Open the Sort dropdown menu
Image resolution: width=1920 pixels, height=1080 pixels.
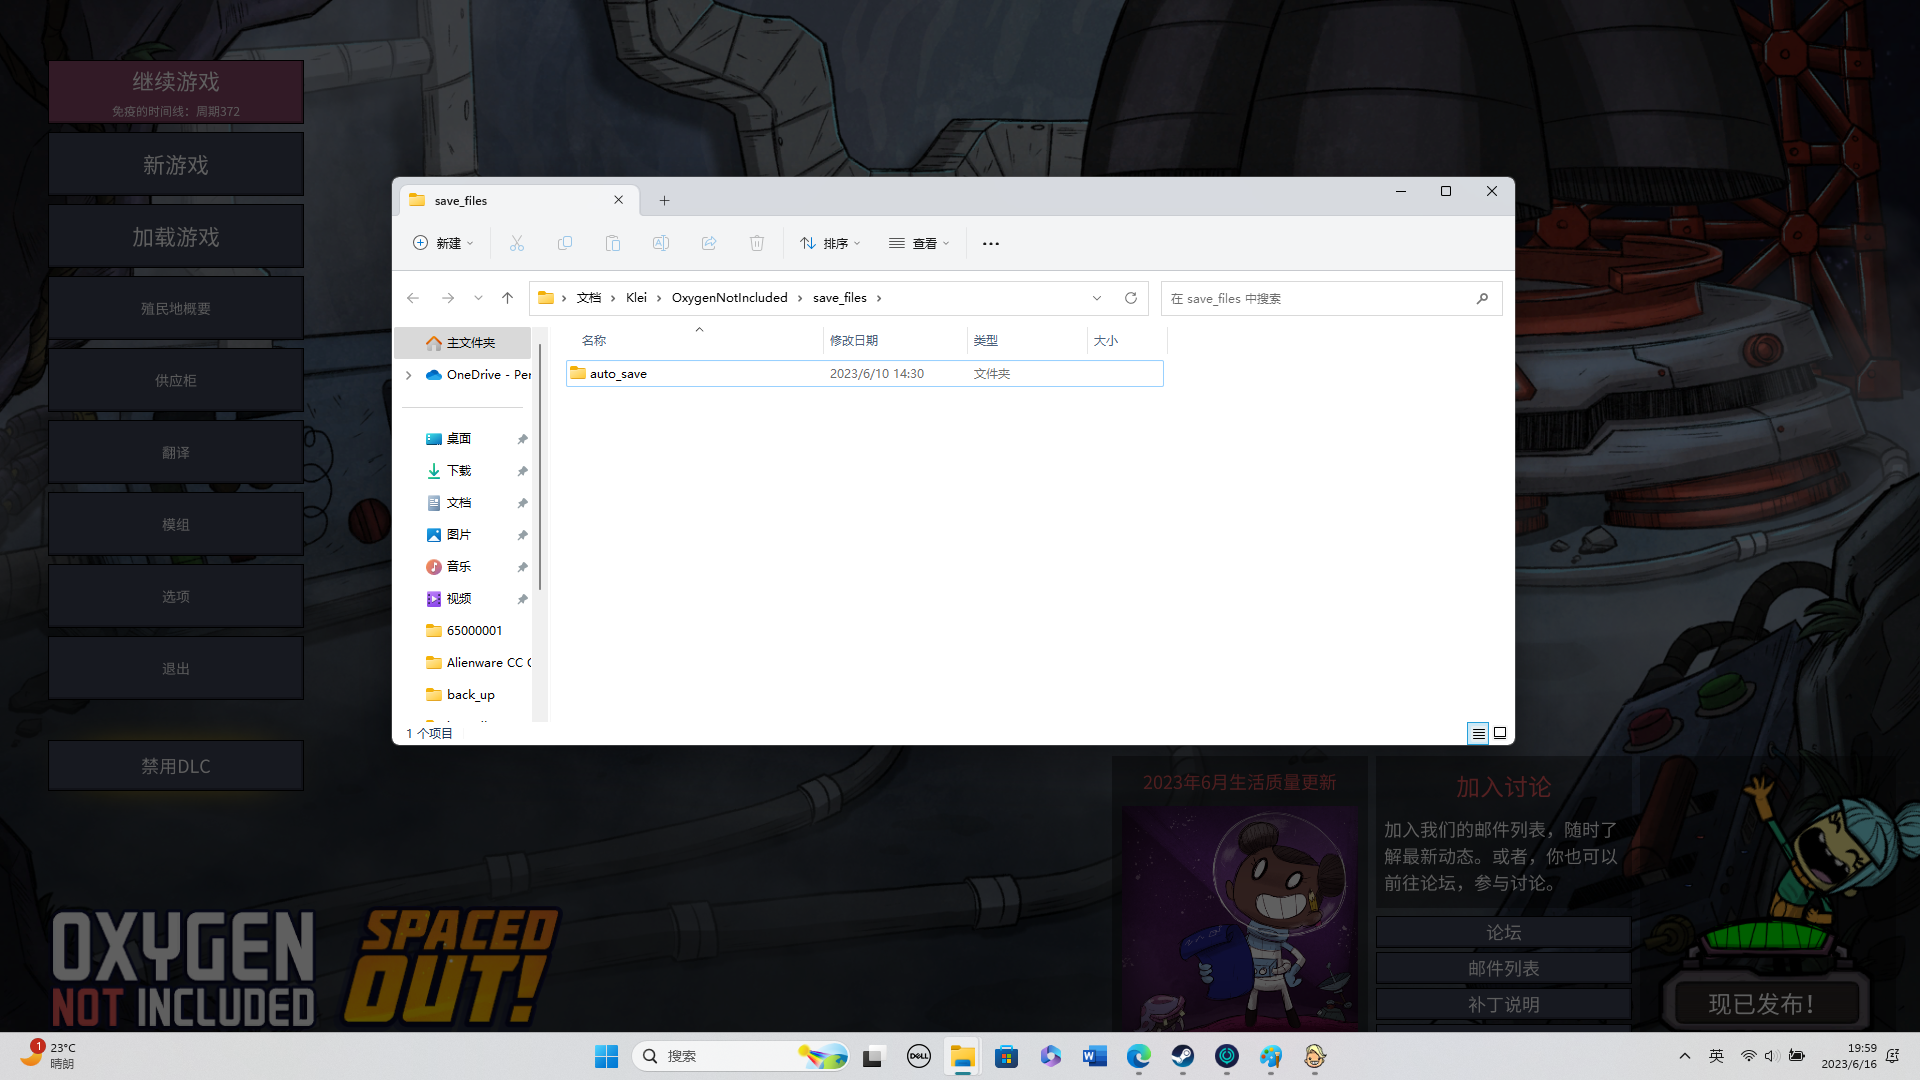coord(830,243)
